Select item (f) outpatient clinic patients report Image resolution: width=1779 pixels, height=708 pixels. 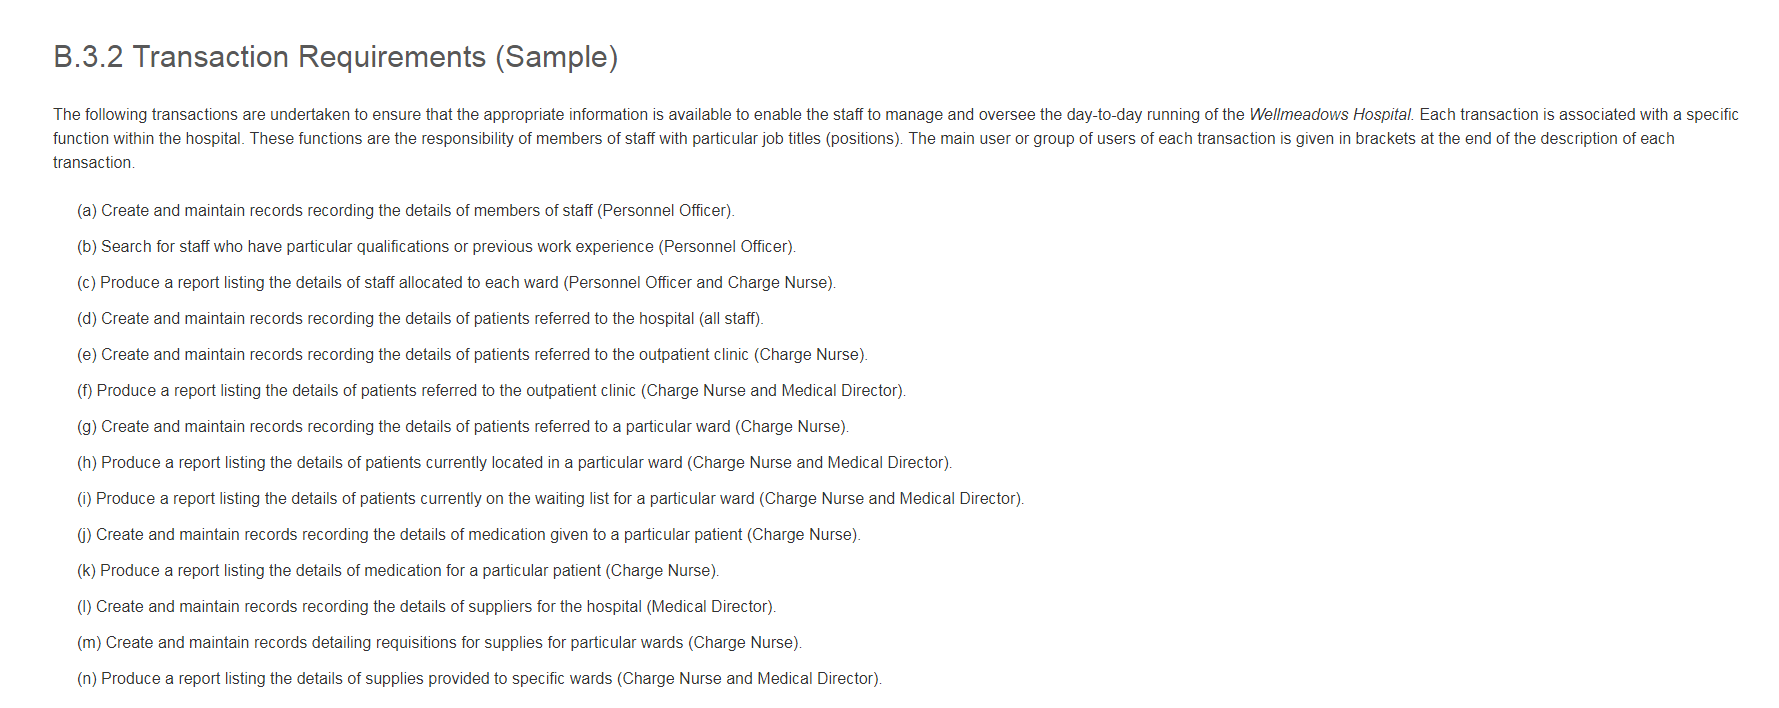point(491,391)
